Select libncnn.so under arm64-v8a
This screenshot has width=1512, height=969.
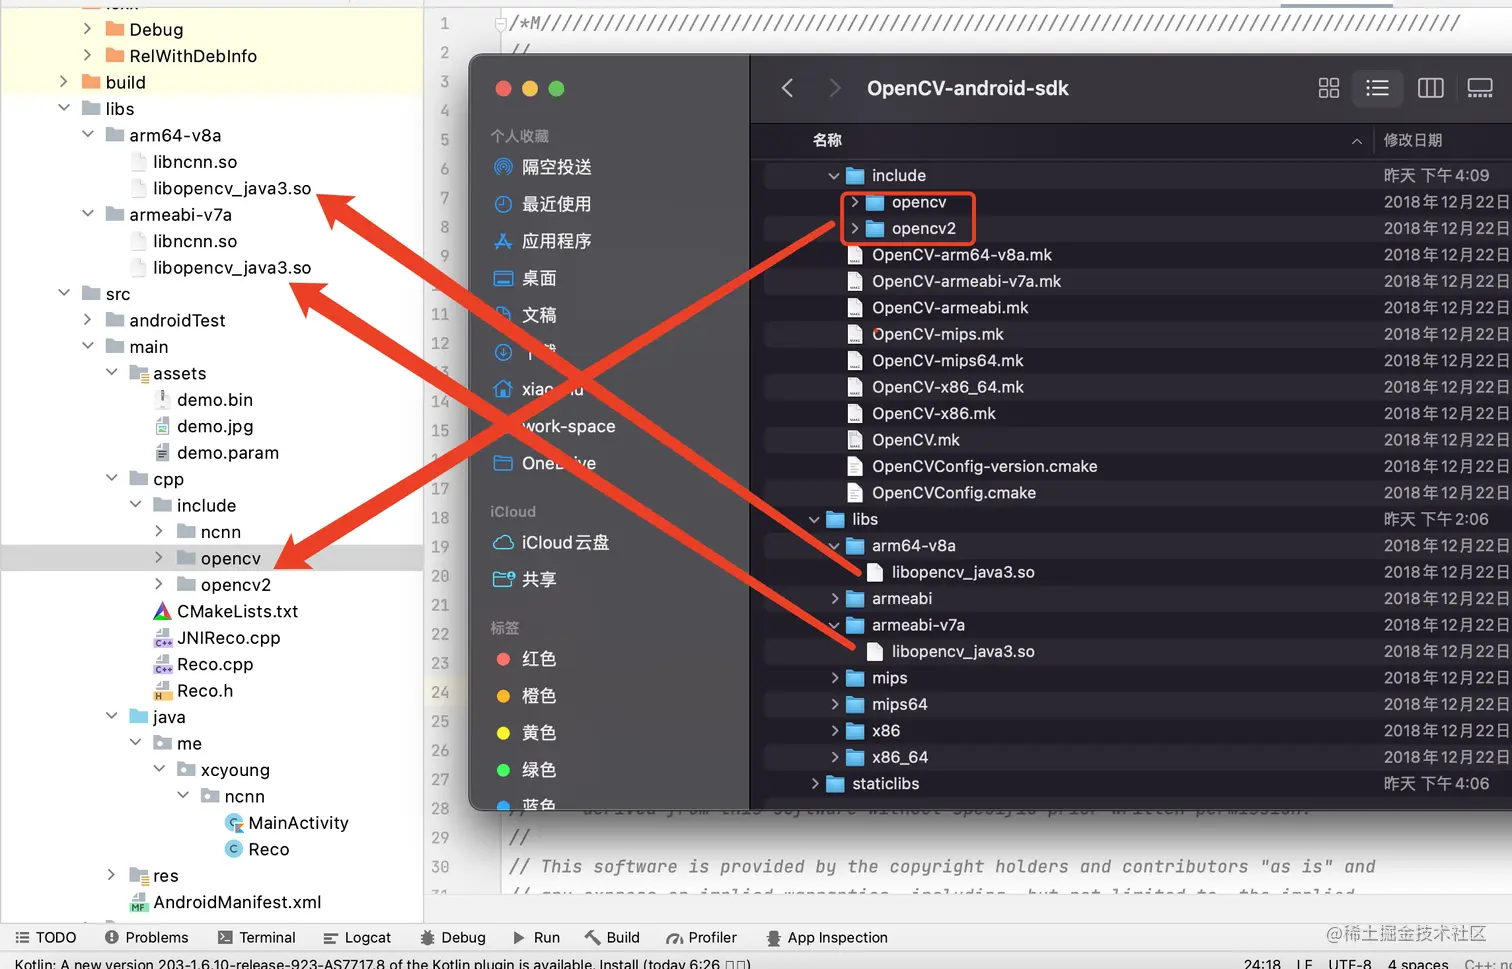coord(195,162)
